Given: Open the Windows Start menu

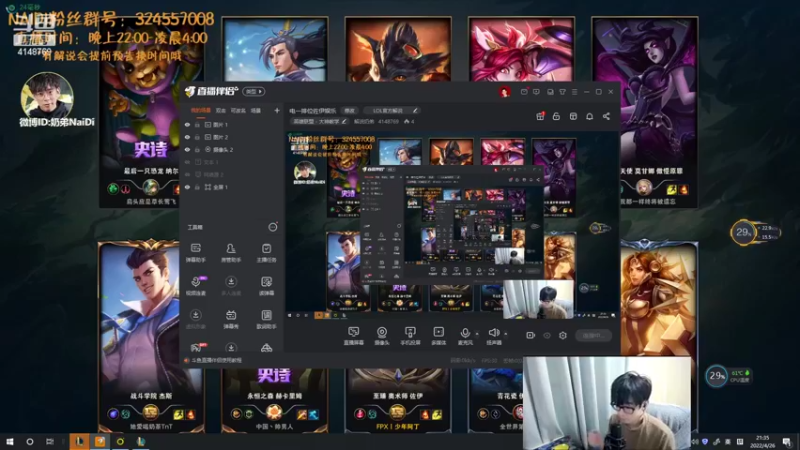Looking at the screenshot, I should coord(10,441).
